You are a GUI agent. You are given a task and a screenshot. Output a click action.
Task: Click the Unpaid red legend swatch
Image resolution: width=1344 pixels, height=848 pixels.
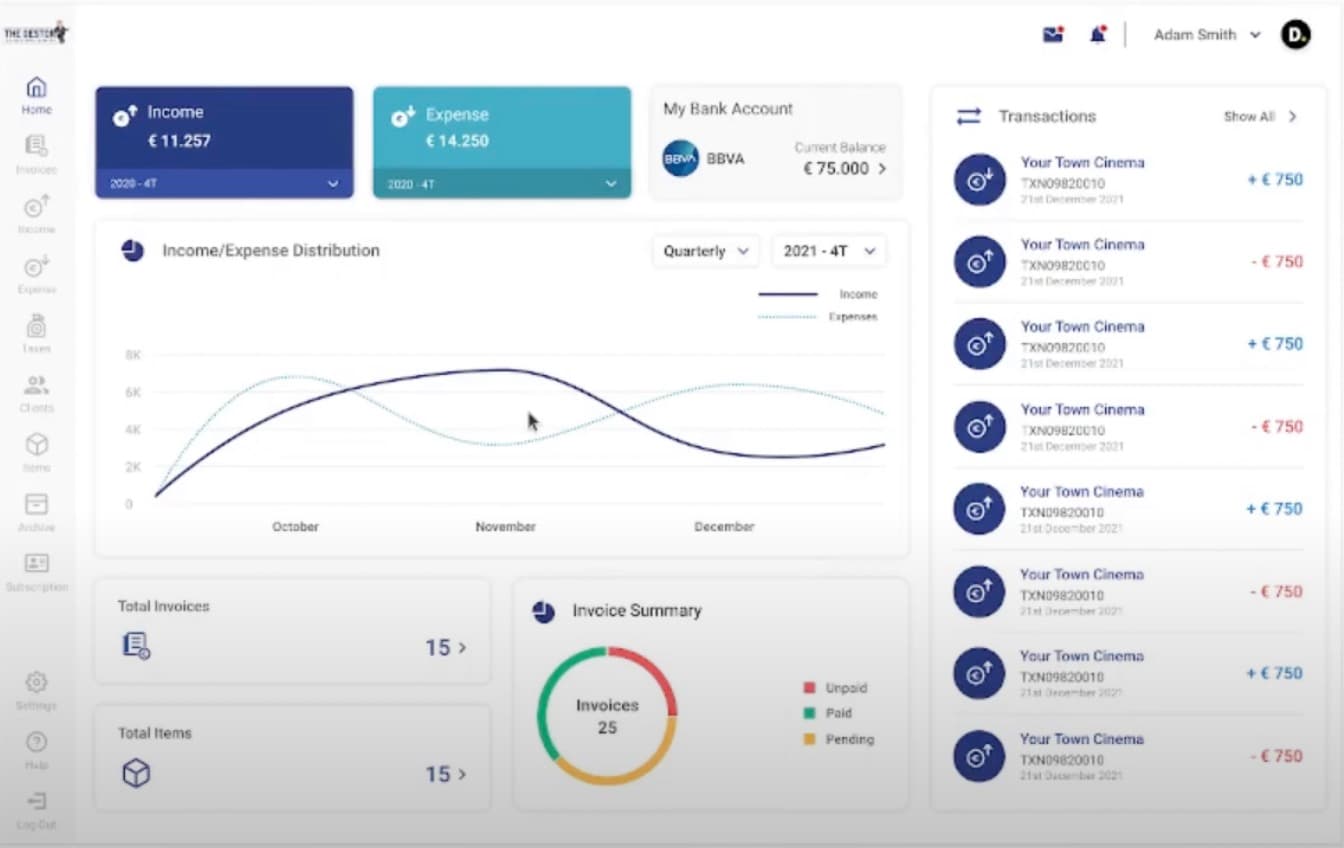click(809, 688)
